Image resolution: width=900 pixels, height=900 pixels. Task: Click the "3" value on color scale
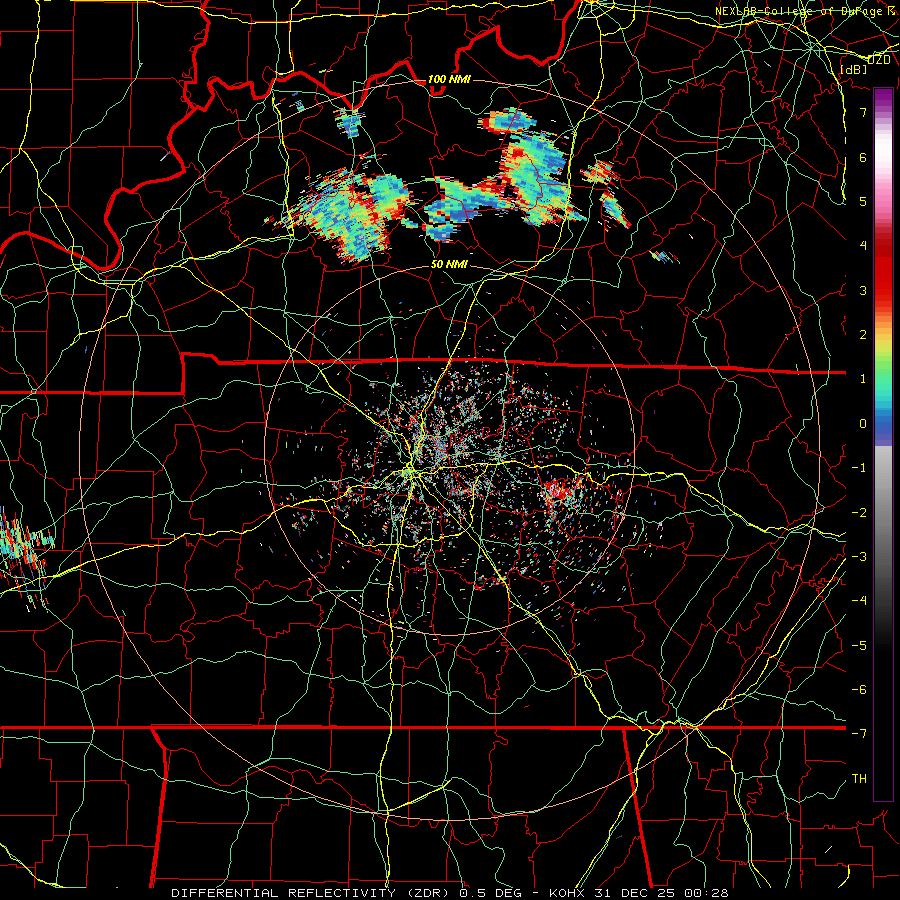tap(863, 290)
